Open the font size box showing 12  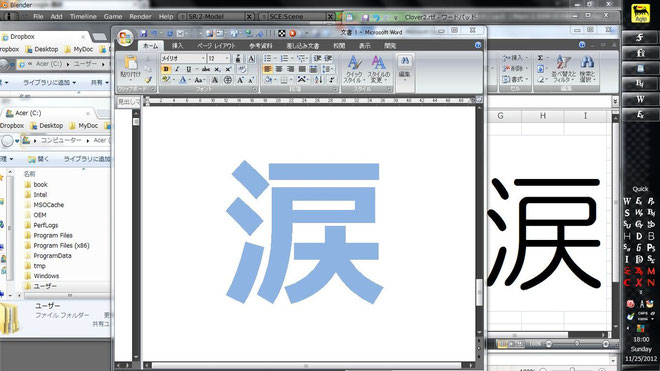[218, 59]
